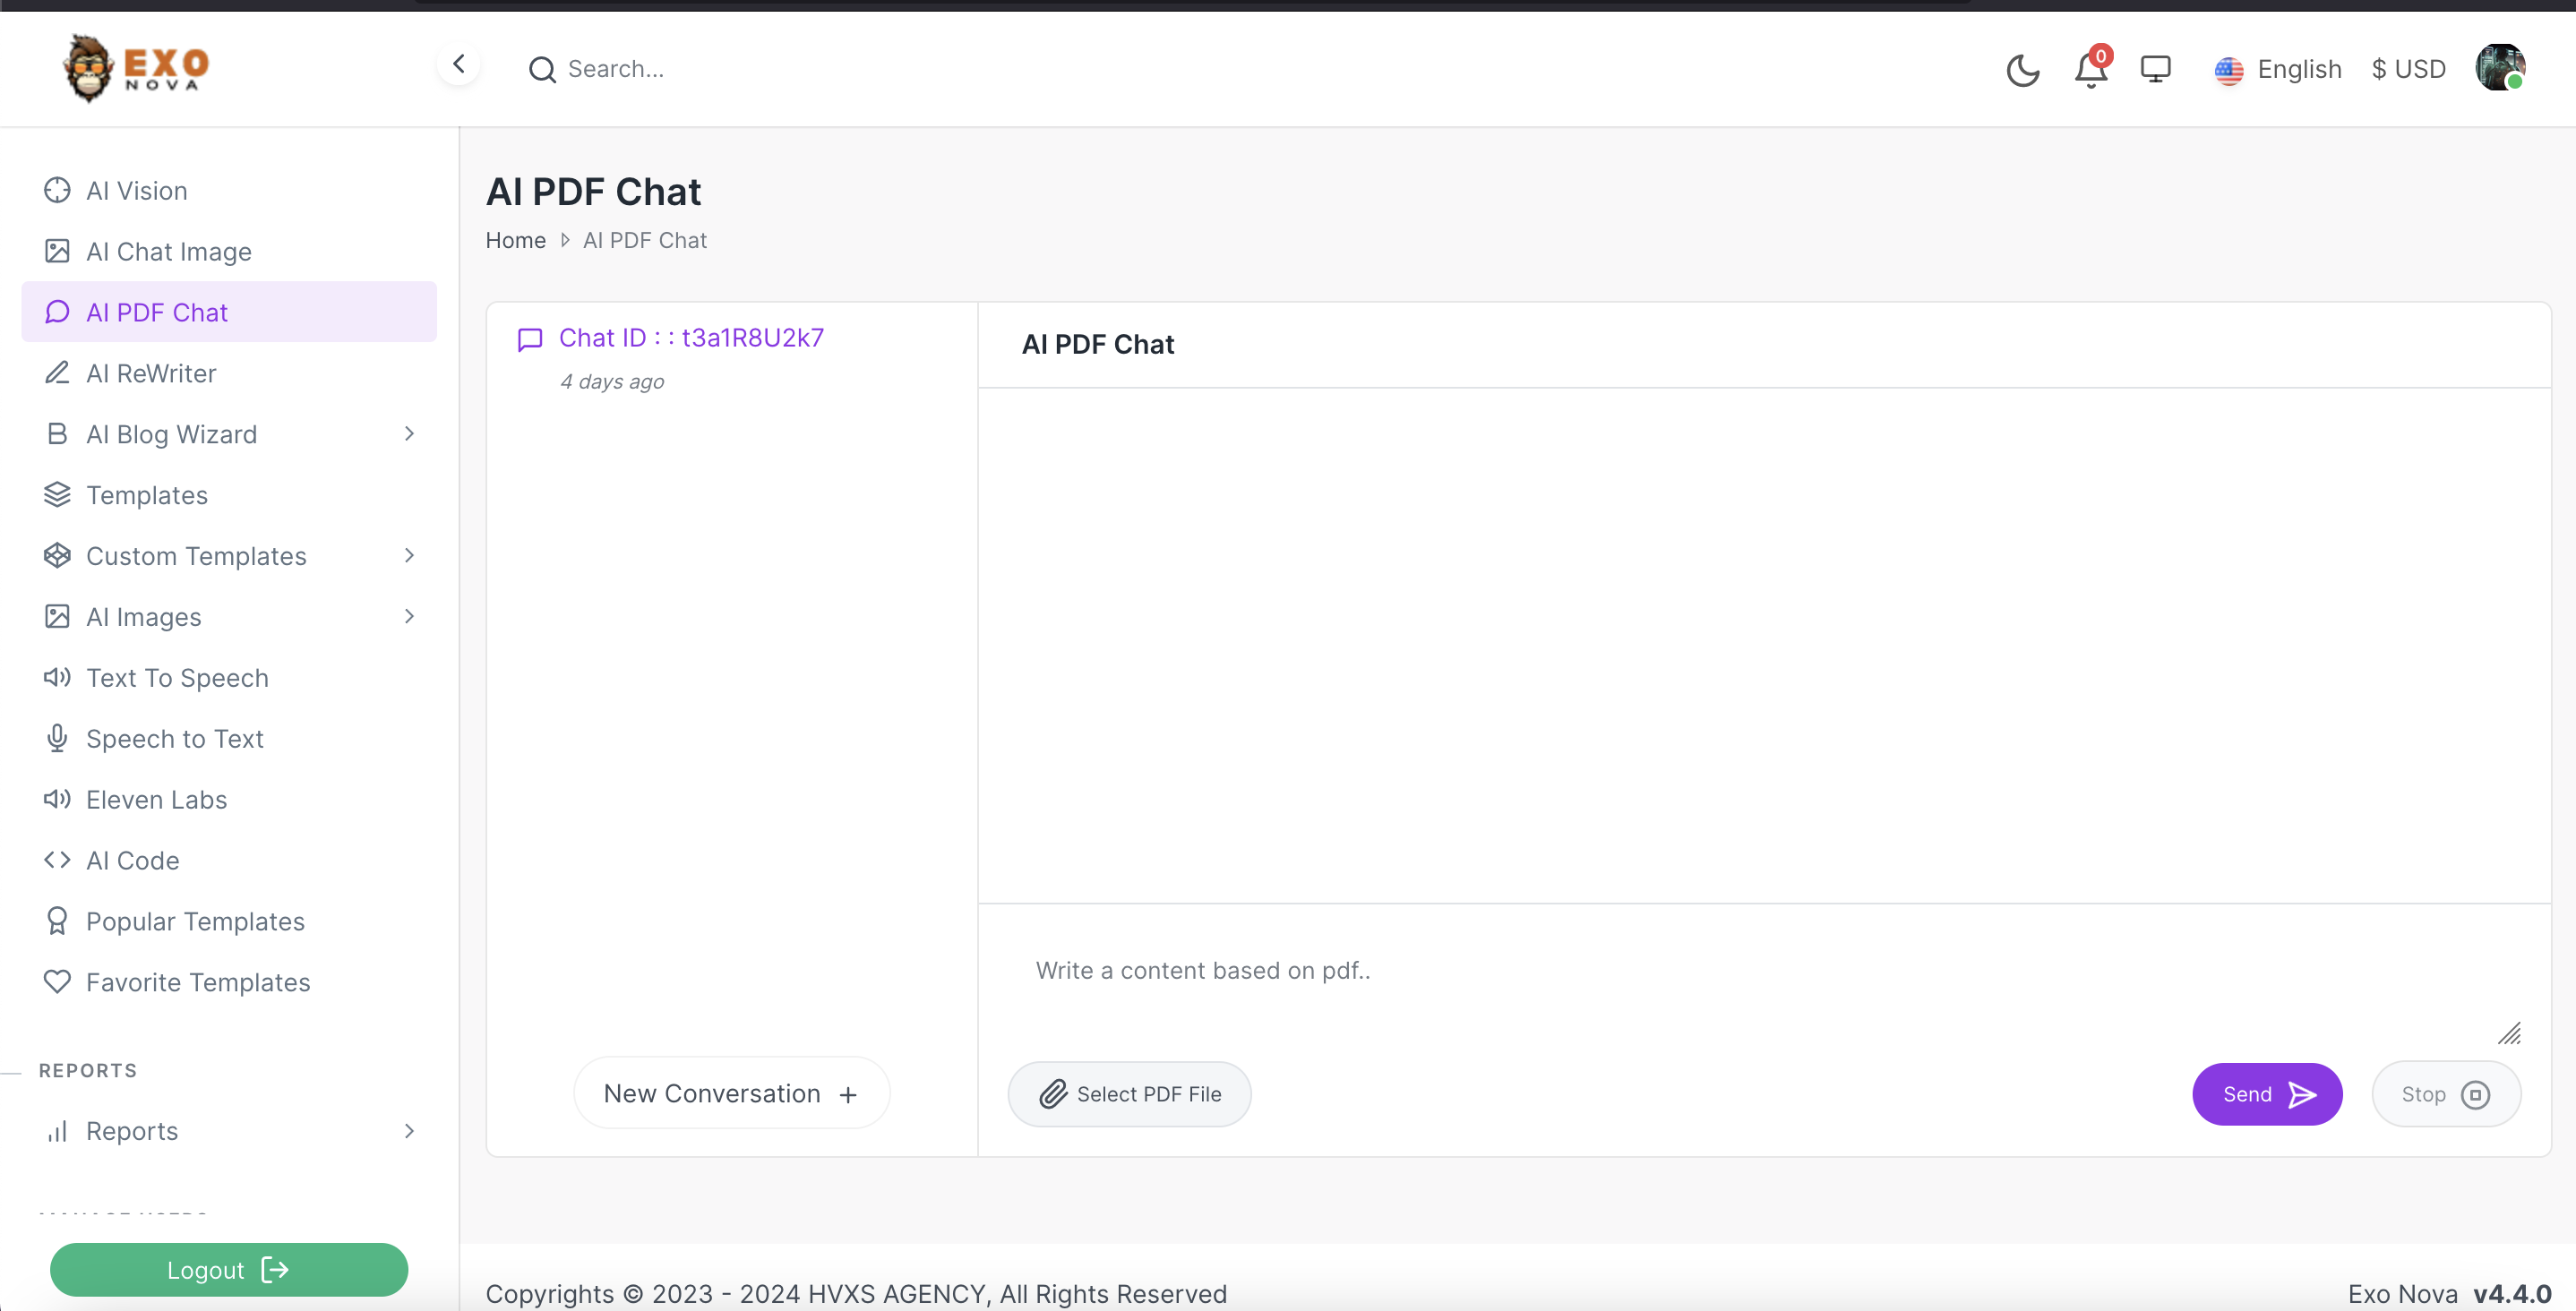Open user profile avatar menu
The height and width of the screenshot is (1311, 2576).
coord(2499,68)
